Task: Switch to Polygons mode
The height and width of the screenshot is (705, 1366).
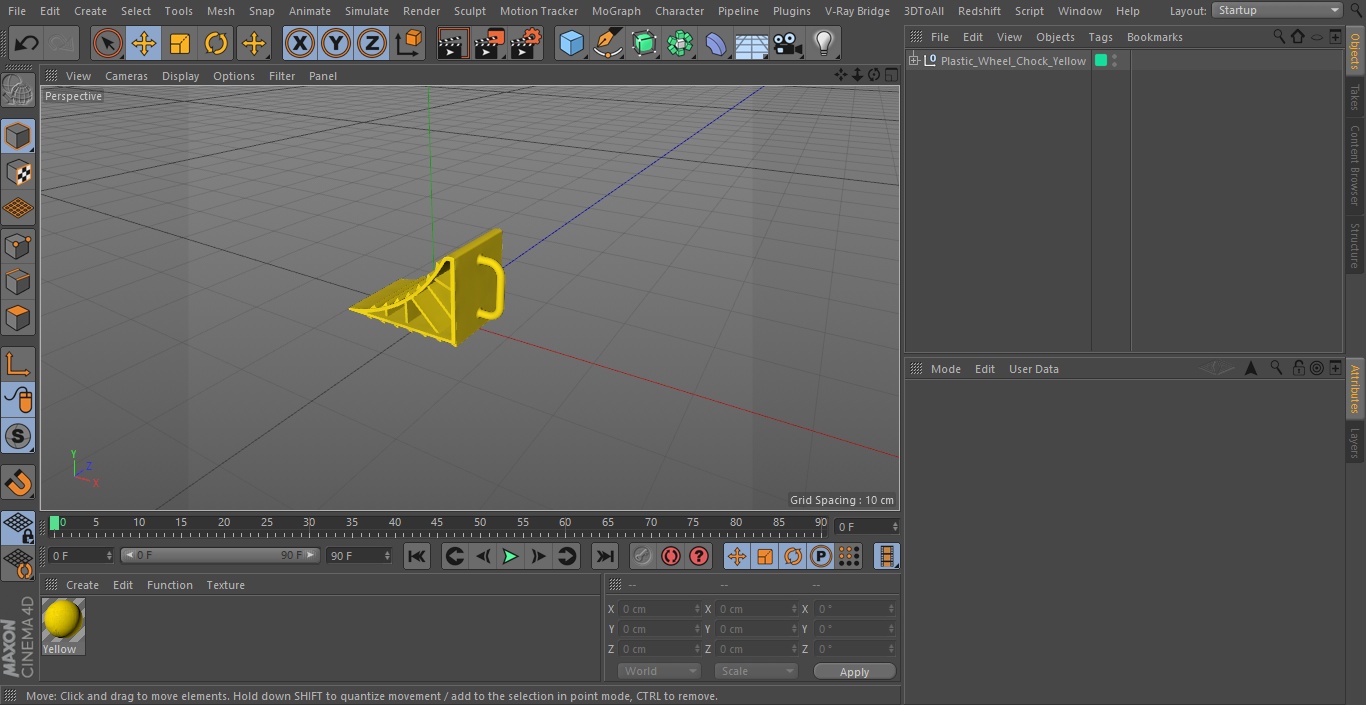Action: pyautogui.click(x=18, y=318)
